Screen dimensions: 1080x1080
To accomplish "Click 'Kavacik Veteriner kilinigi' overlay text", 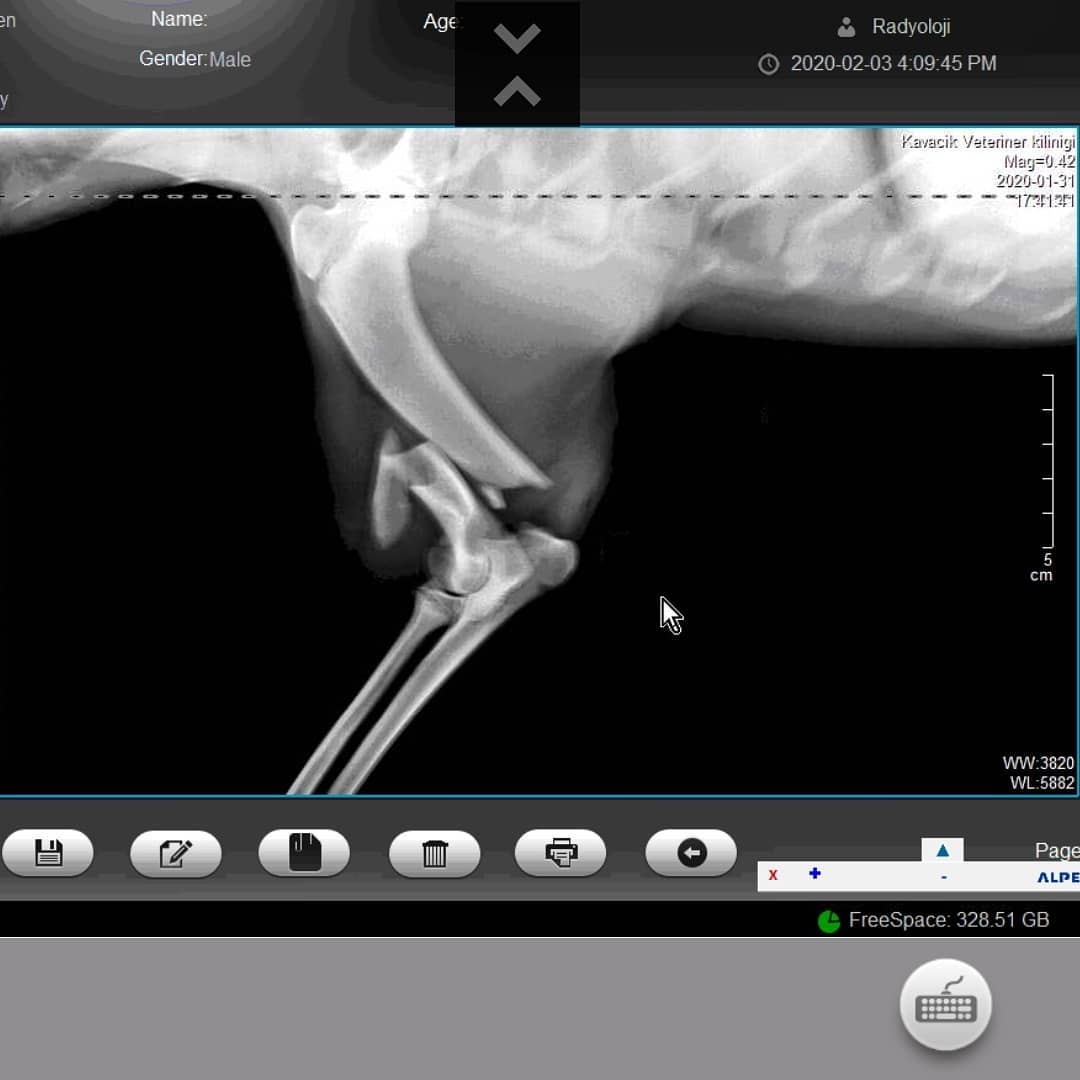I will pos(988,142).
